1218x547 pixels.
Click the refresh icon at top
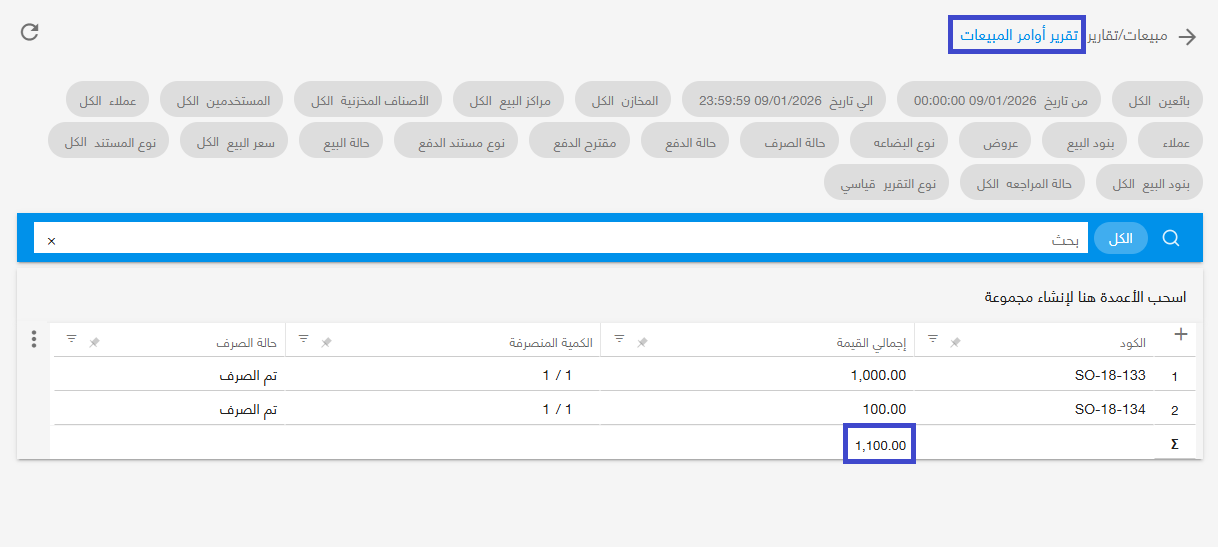30,32
